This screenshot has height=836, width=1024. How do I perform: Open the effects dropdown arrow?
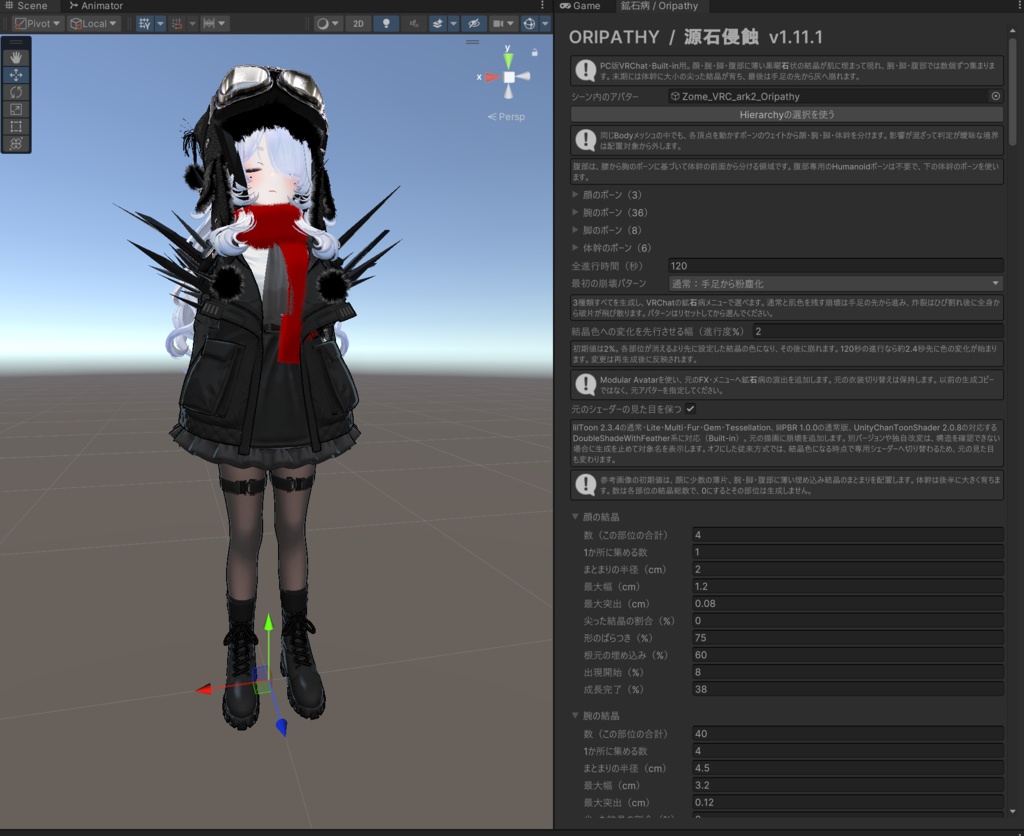click(x=453, y=24)
